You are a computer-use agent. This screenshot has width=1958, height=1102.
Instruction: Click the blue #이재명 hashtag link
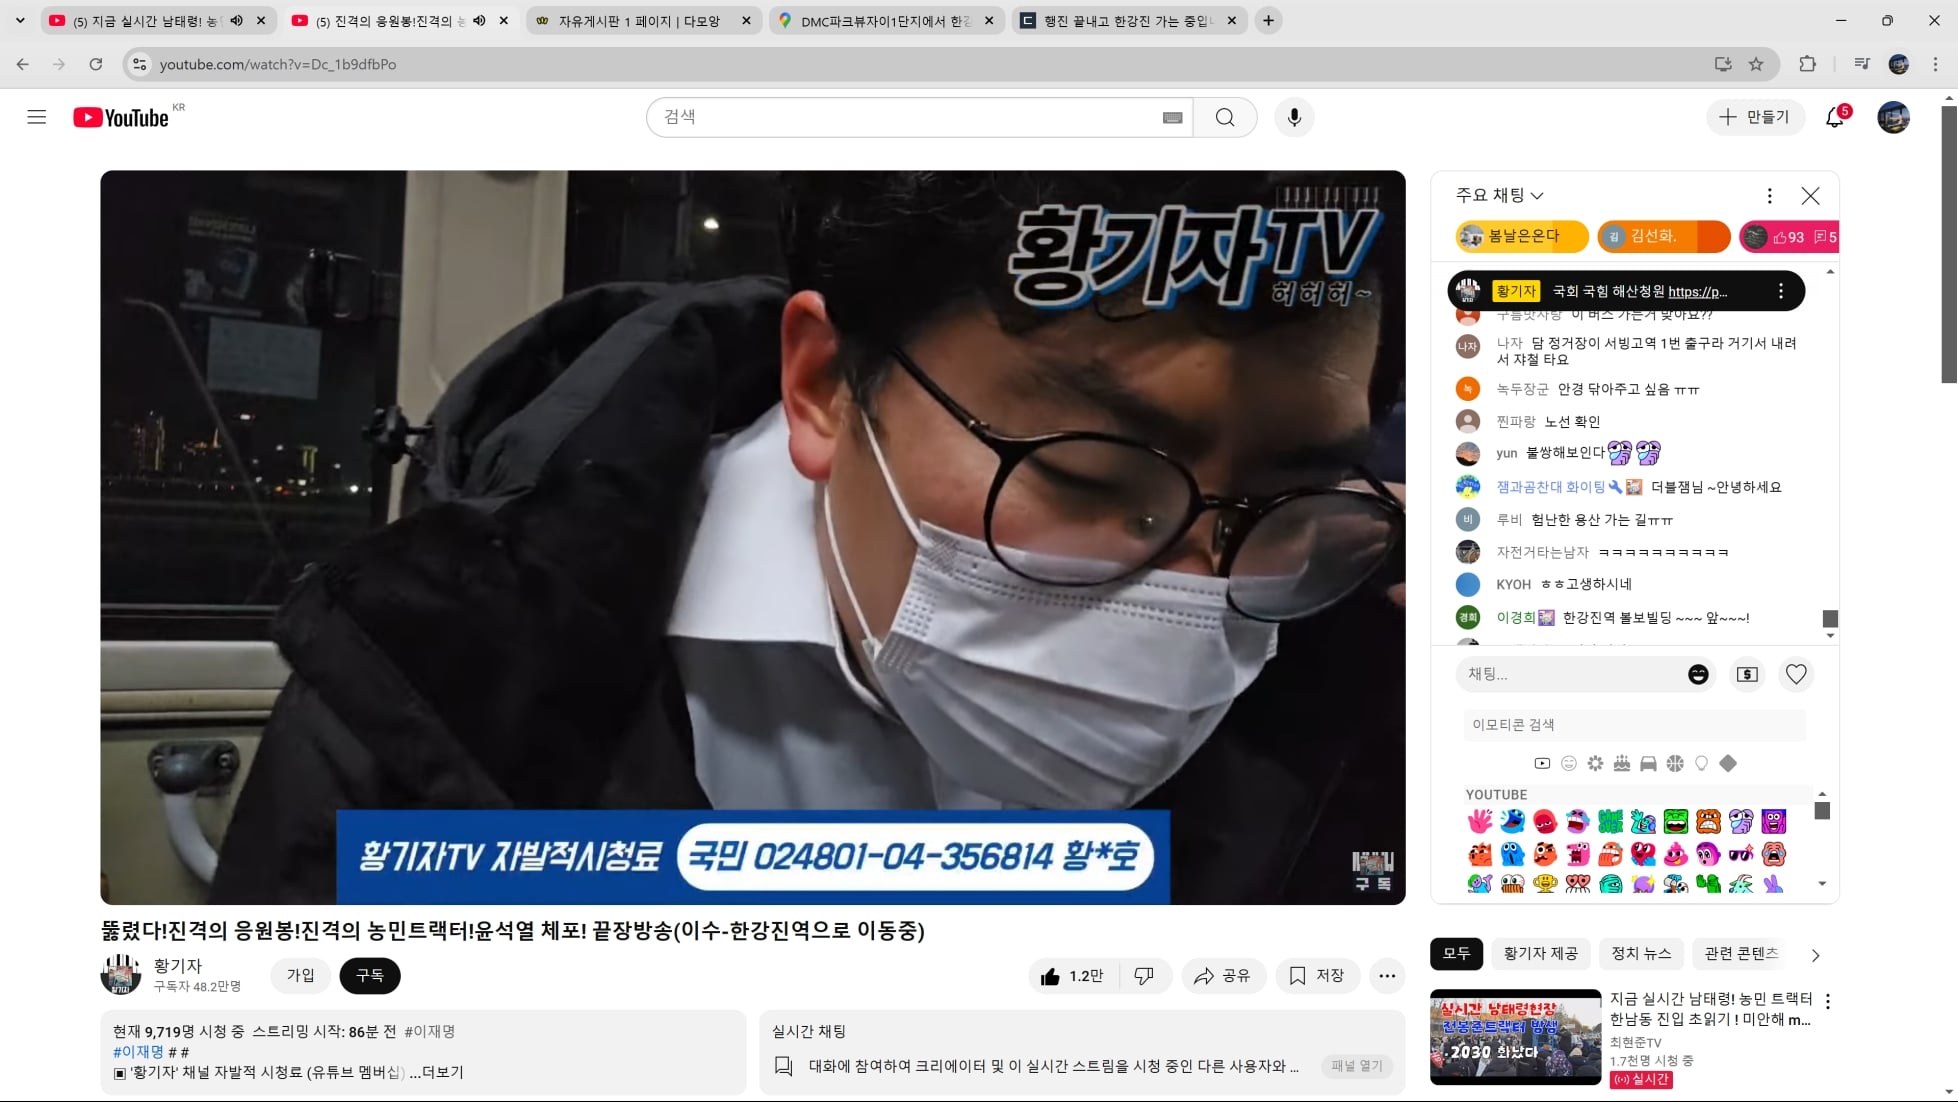pos(138,1051)
